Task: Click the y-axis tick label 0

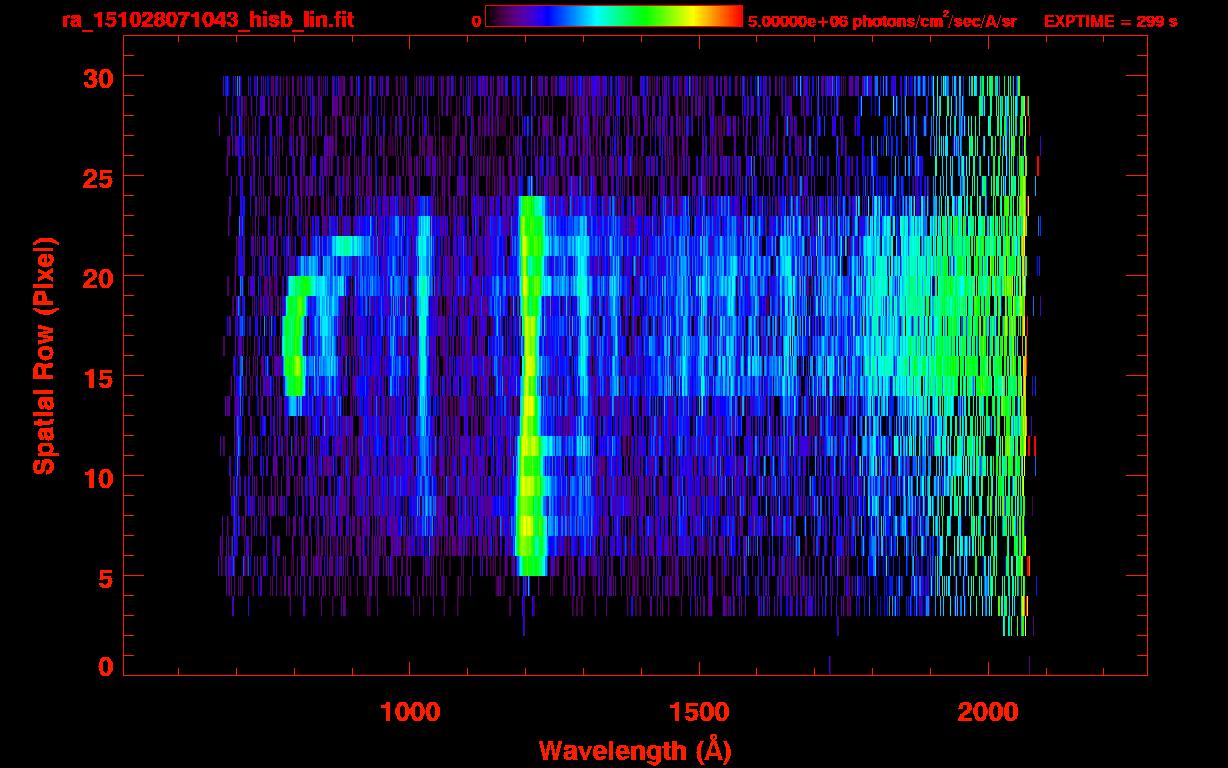Action: point(106,666)
